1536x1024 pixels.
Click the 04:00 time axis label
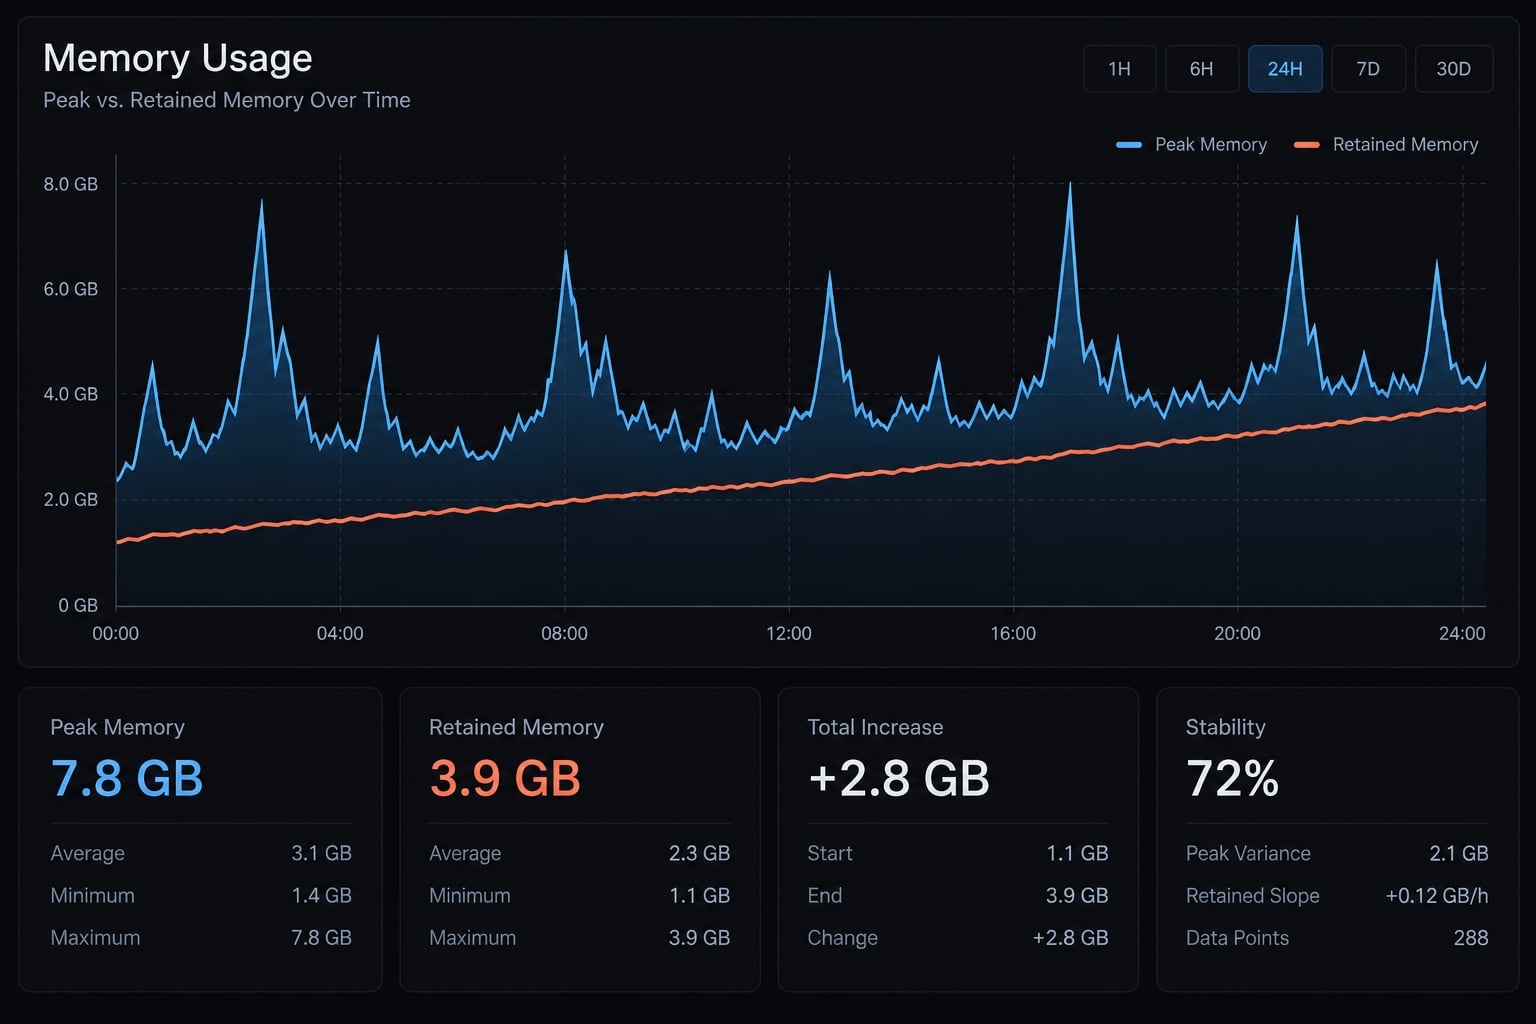(x=340, y=633)
